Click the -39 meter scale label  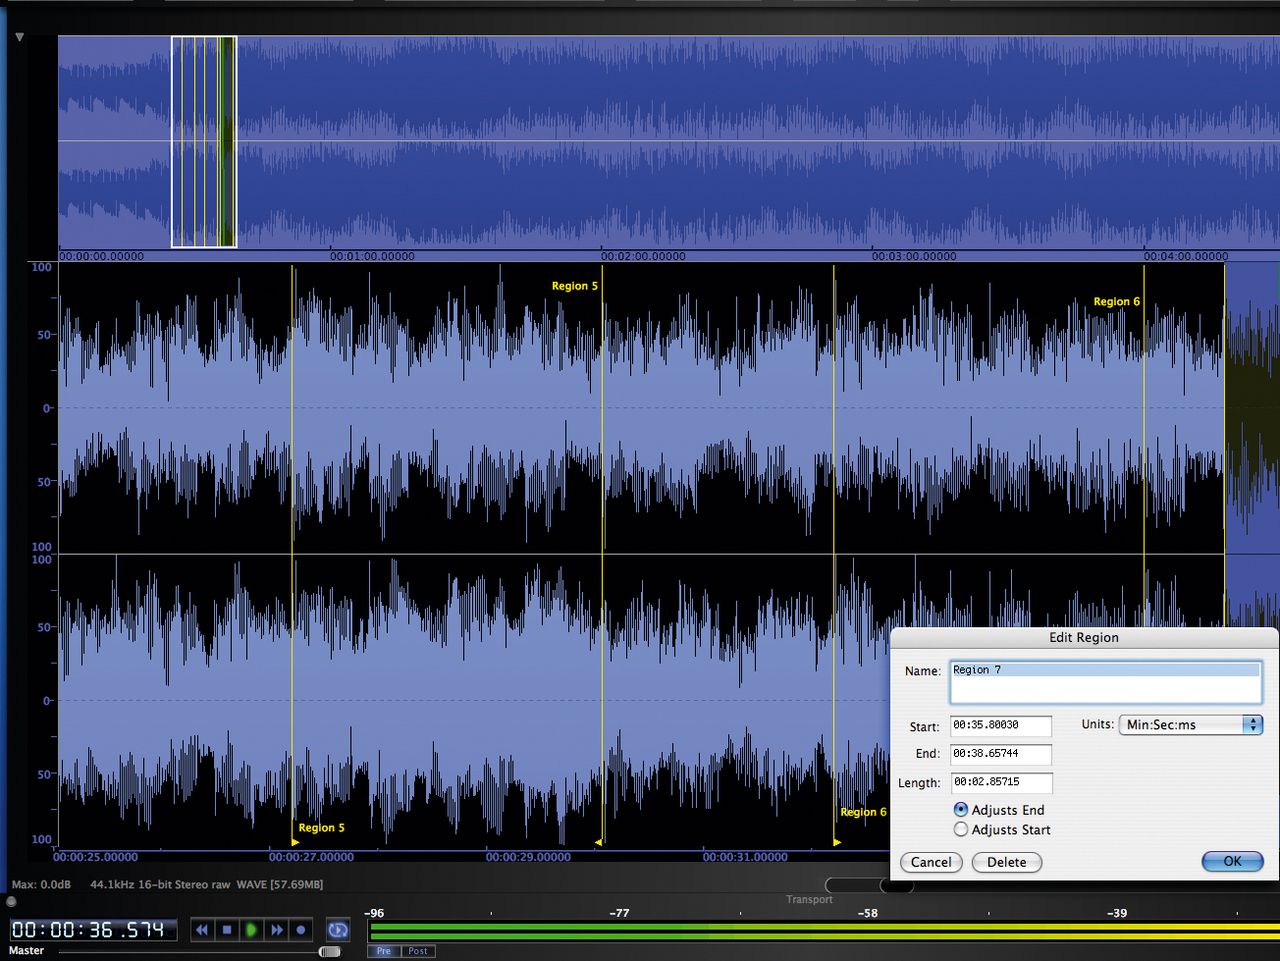(1117, 913)
